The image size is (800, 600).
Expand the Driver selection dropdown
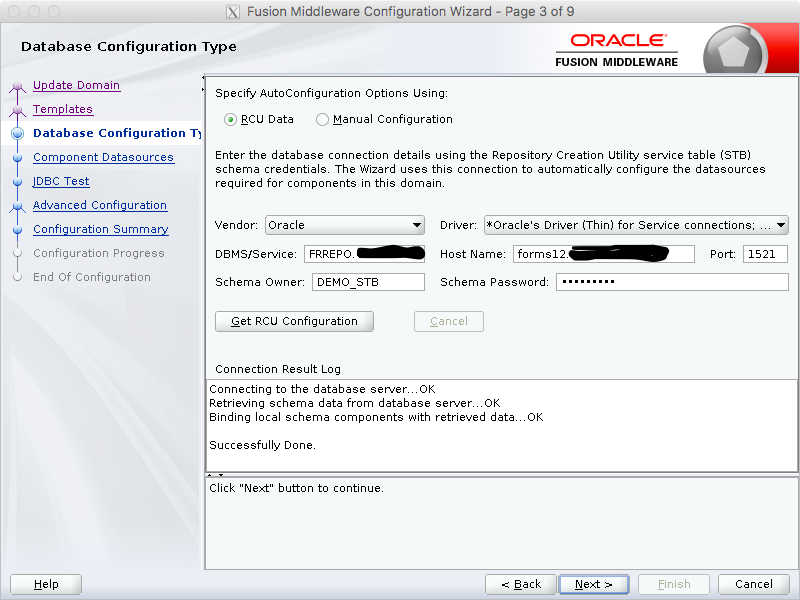click(781, 225)
